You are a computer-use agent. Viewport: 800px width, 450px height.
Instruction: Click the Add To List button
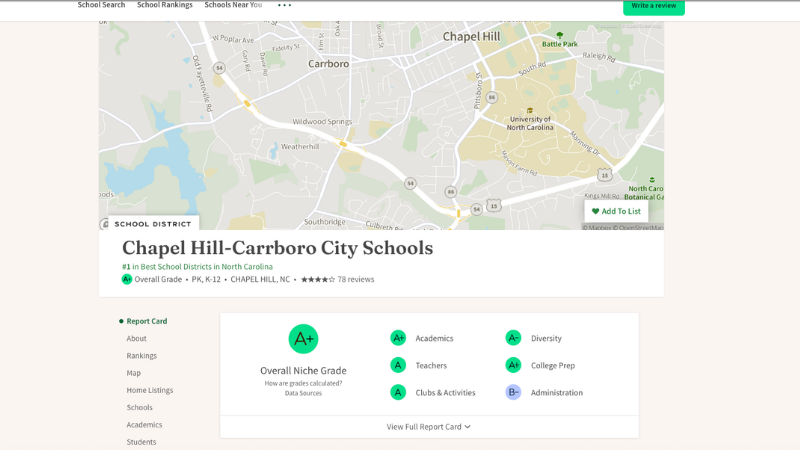click(616, 211)
